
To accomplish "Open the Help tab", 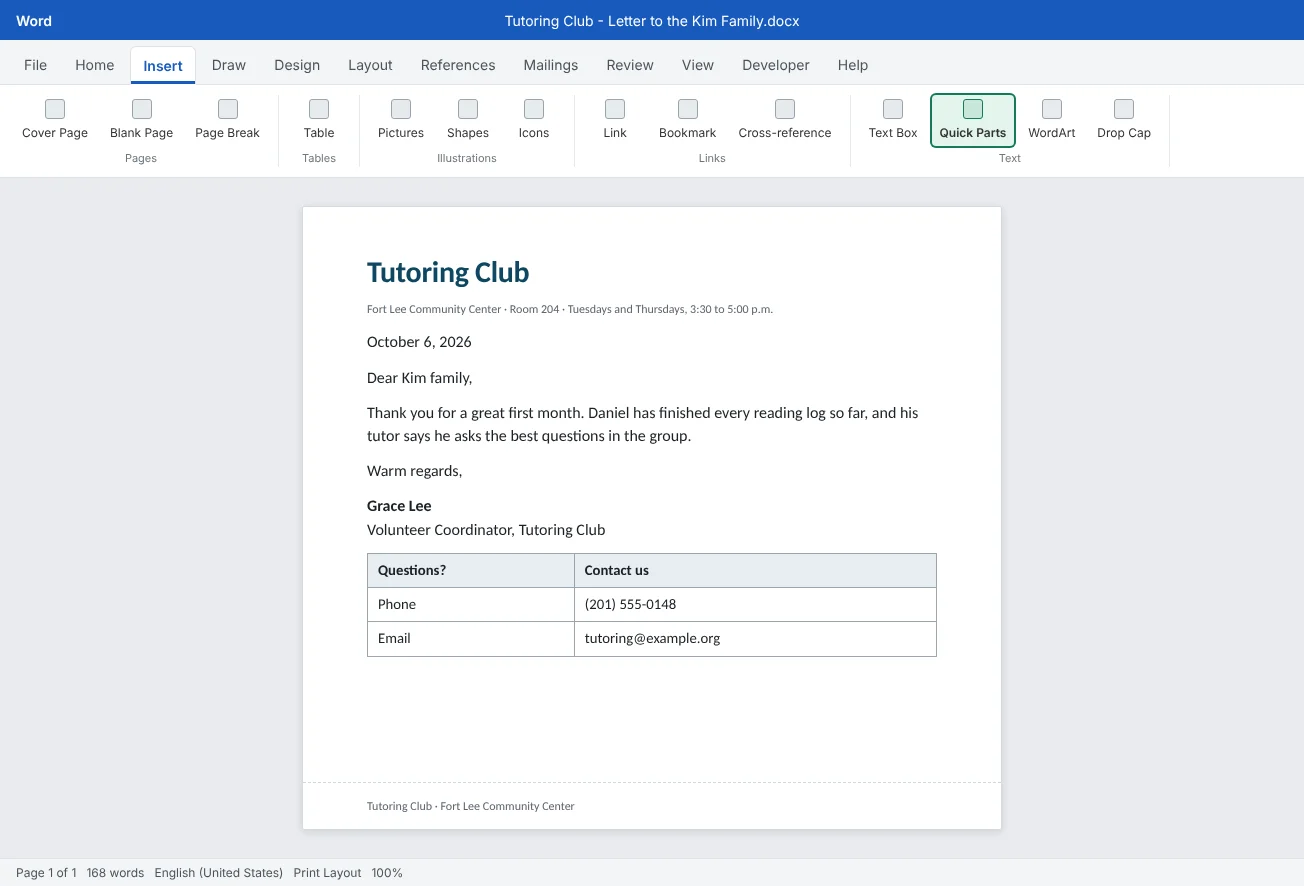I will point(853,65).
